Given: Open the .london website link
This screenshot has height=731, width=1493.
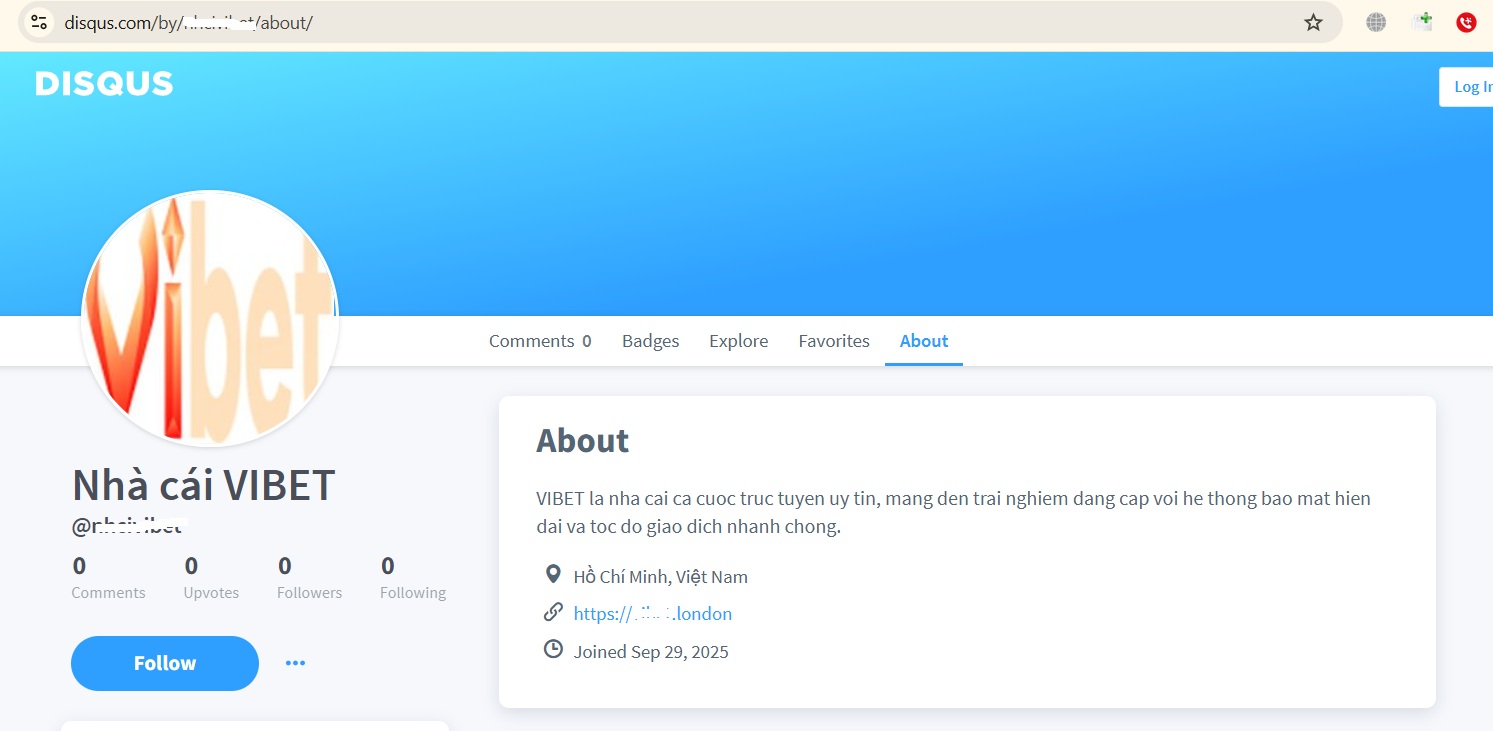Looking at the screenshot, I should coord(653,614).
